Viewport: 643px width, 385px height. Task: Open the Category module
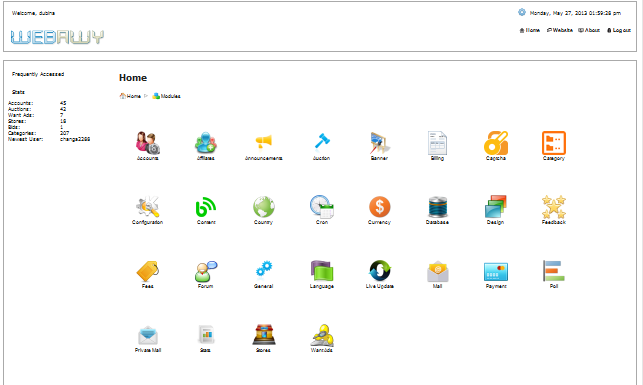(554, 146)
